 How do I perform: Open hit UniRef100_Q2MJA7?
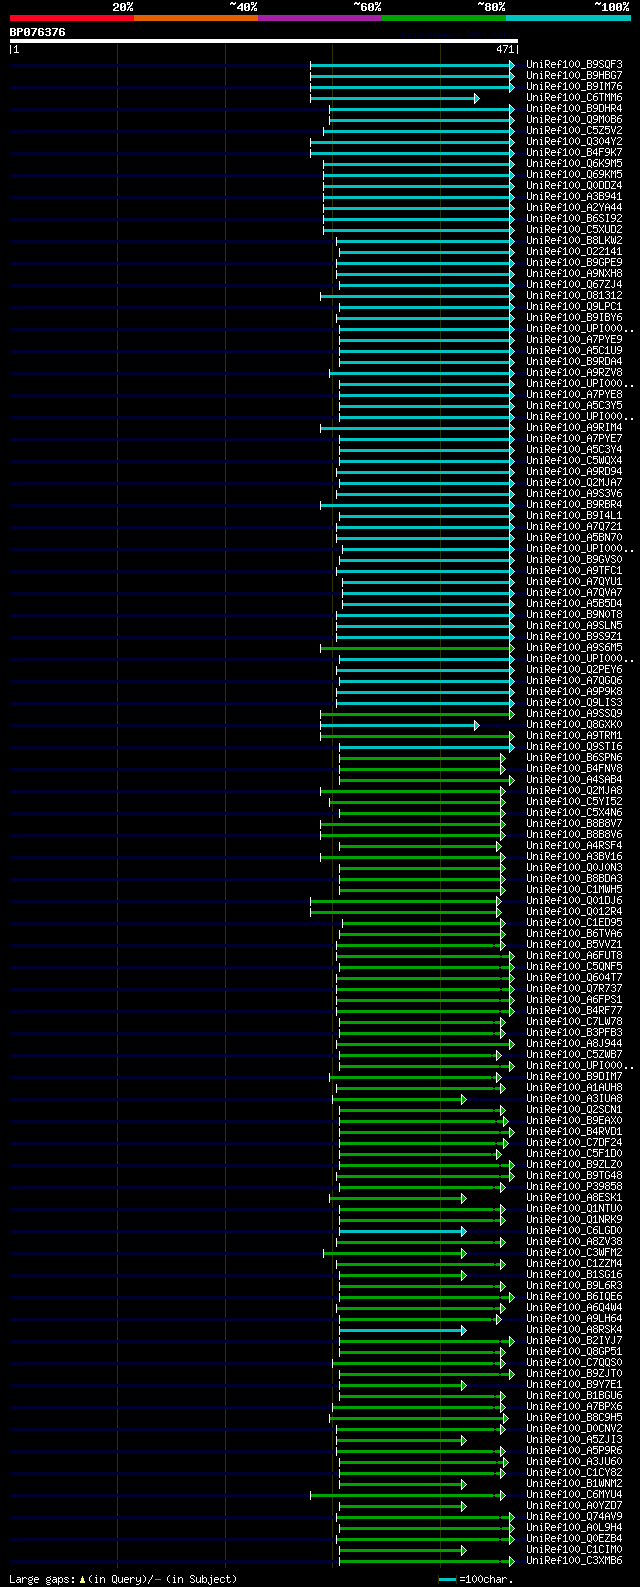tap(574, 483)
